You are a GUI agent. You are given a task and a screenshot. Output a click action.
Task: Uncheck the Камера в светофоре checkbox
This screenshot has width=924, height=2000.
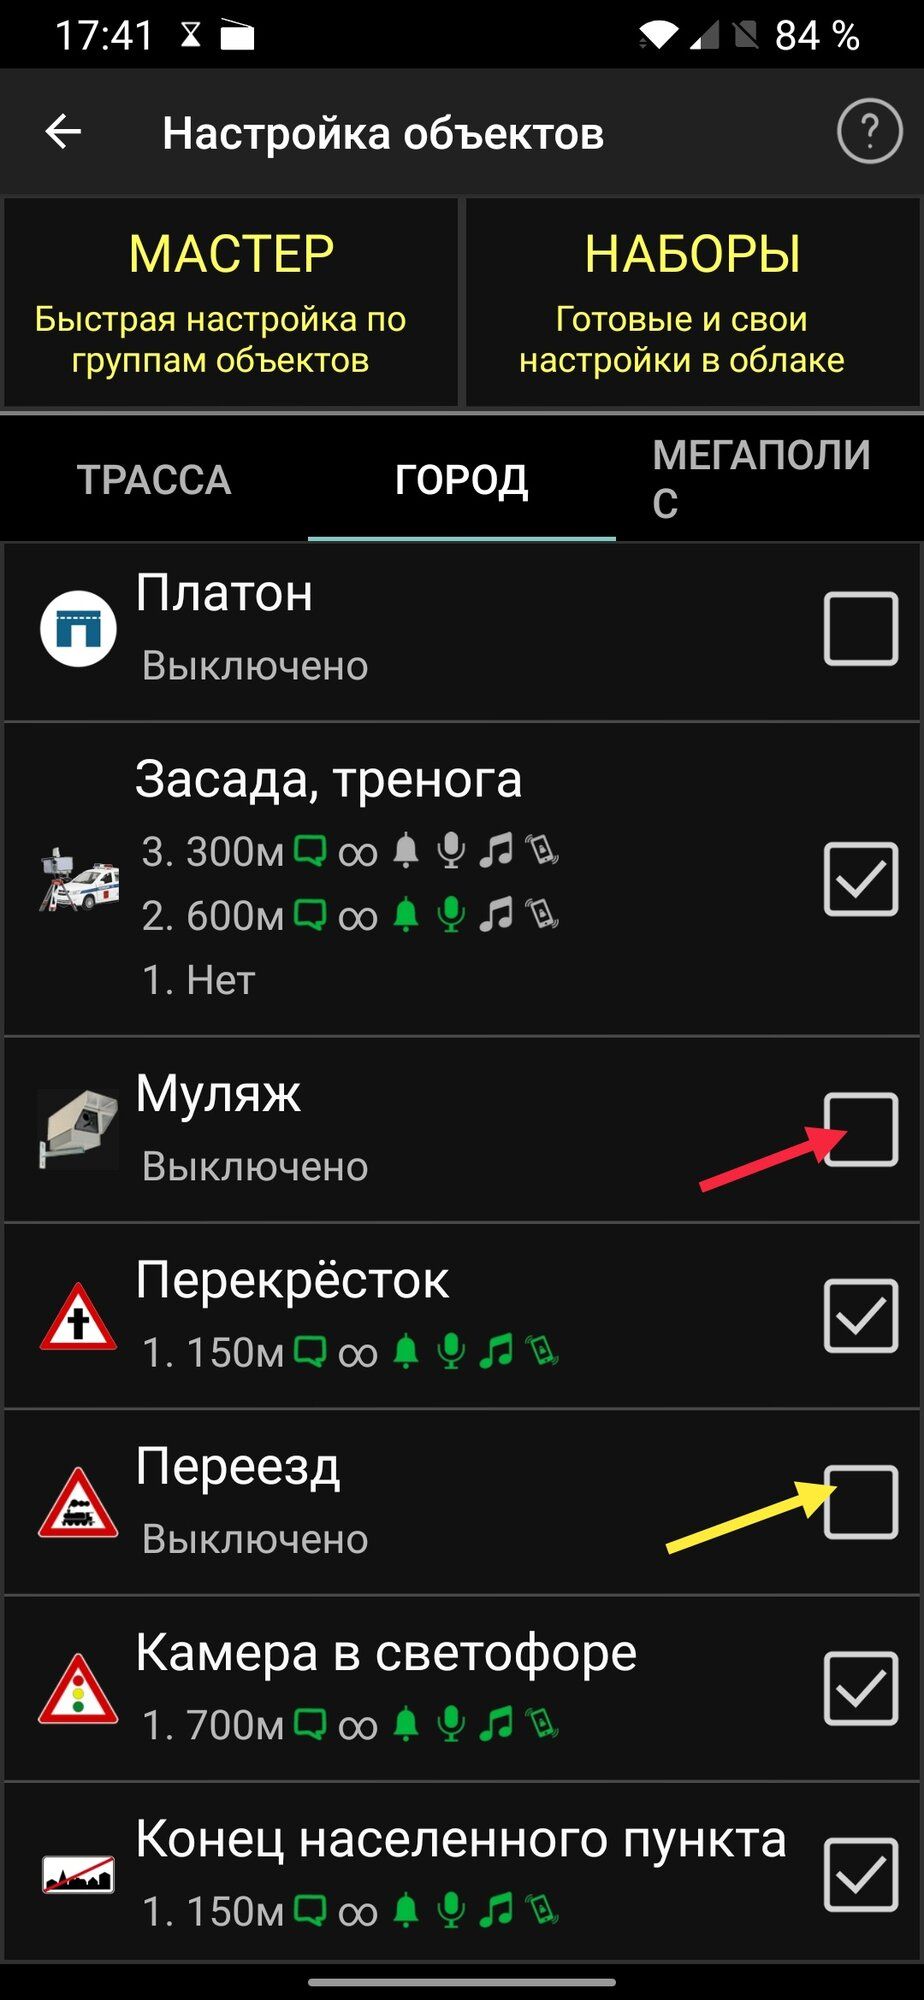pyautogui.click(x=861, y=1688)
